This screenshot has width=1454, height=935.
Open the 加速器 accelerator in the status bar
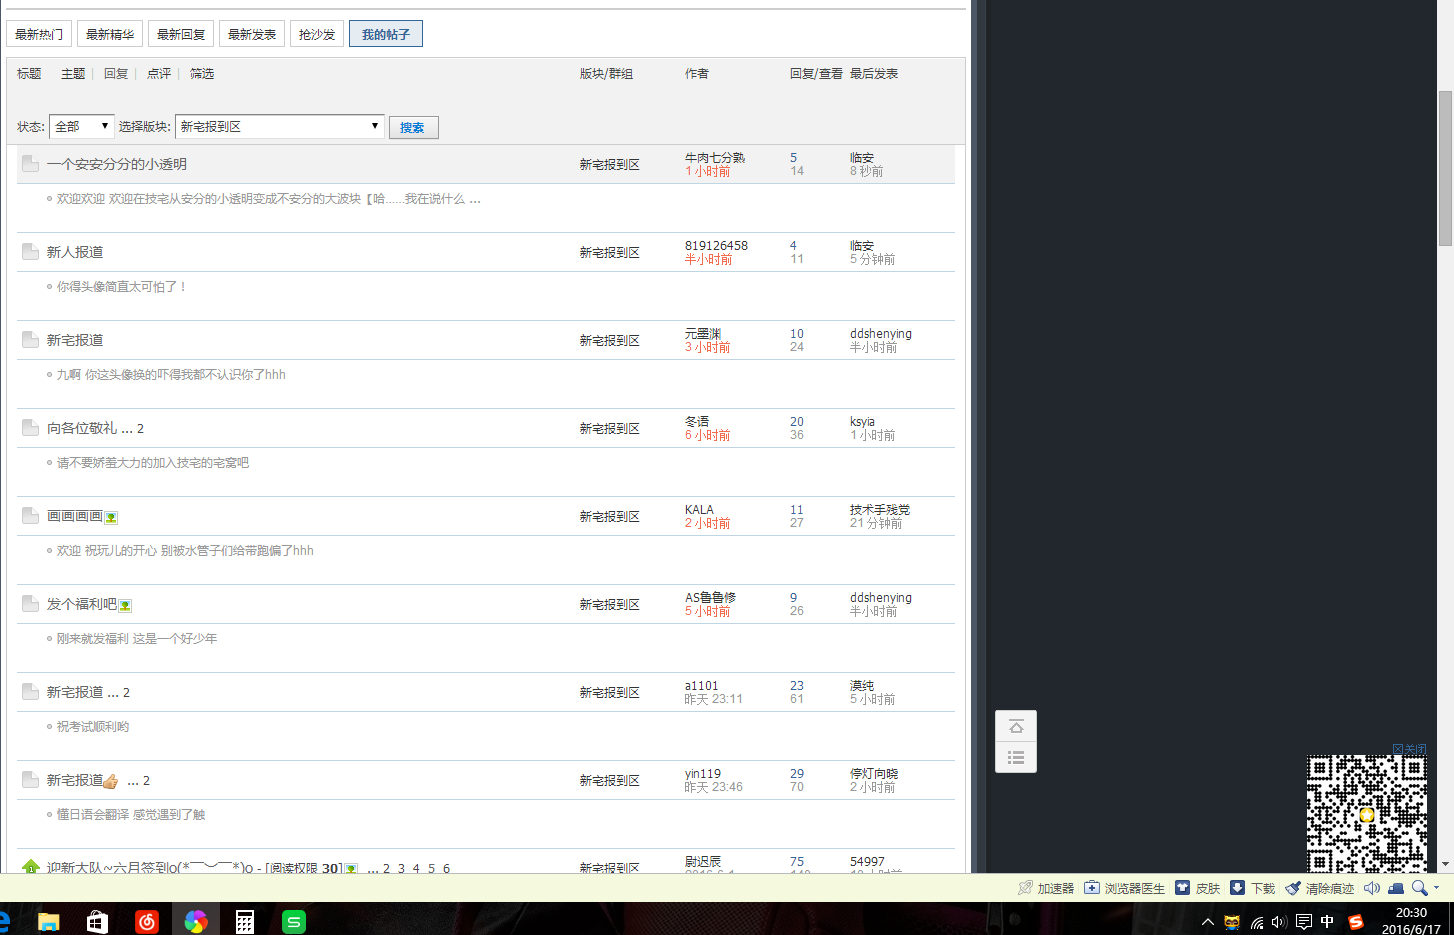[x=1046, y=888]
